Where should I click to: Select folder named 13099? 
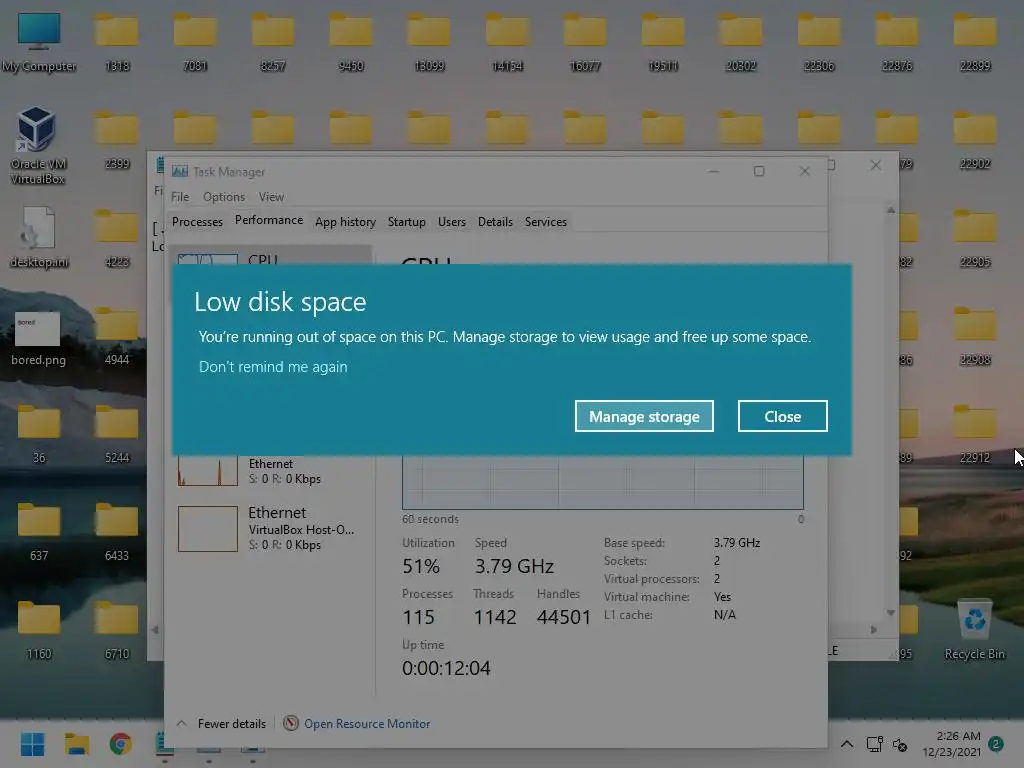click(x=429, y=42)
